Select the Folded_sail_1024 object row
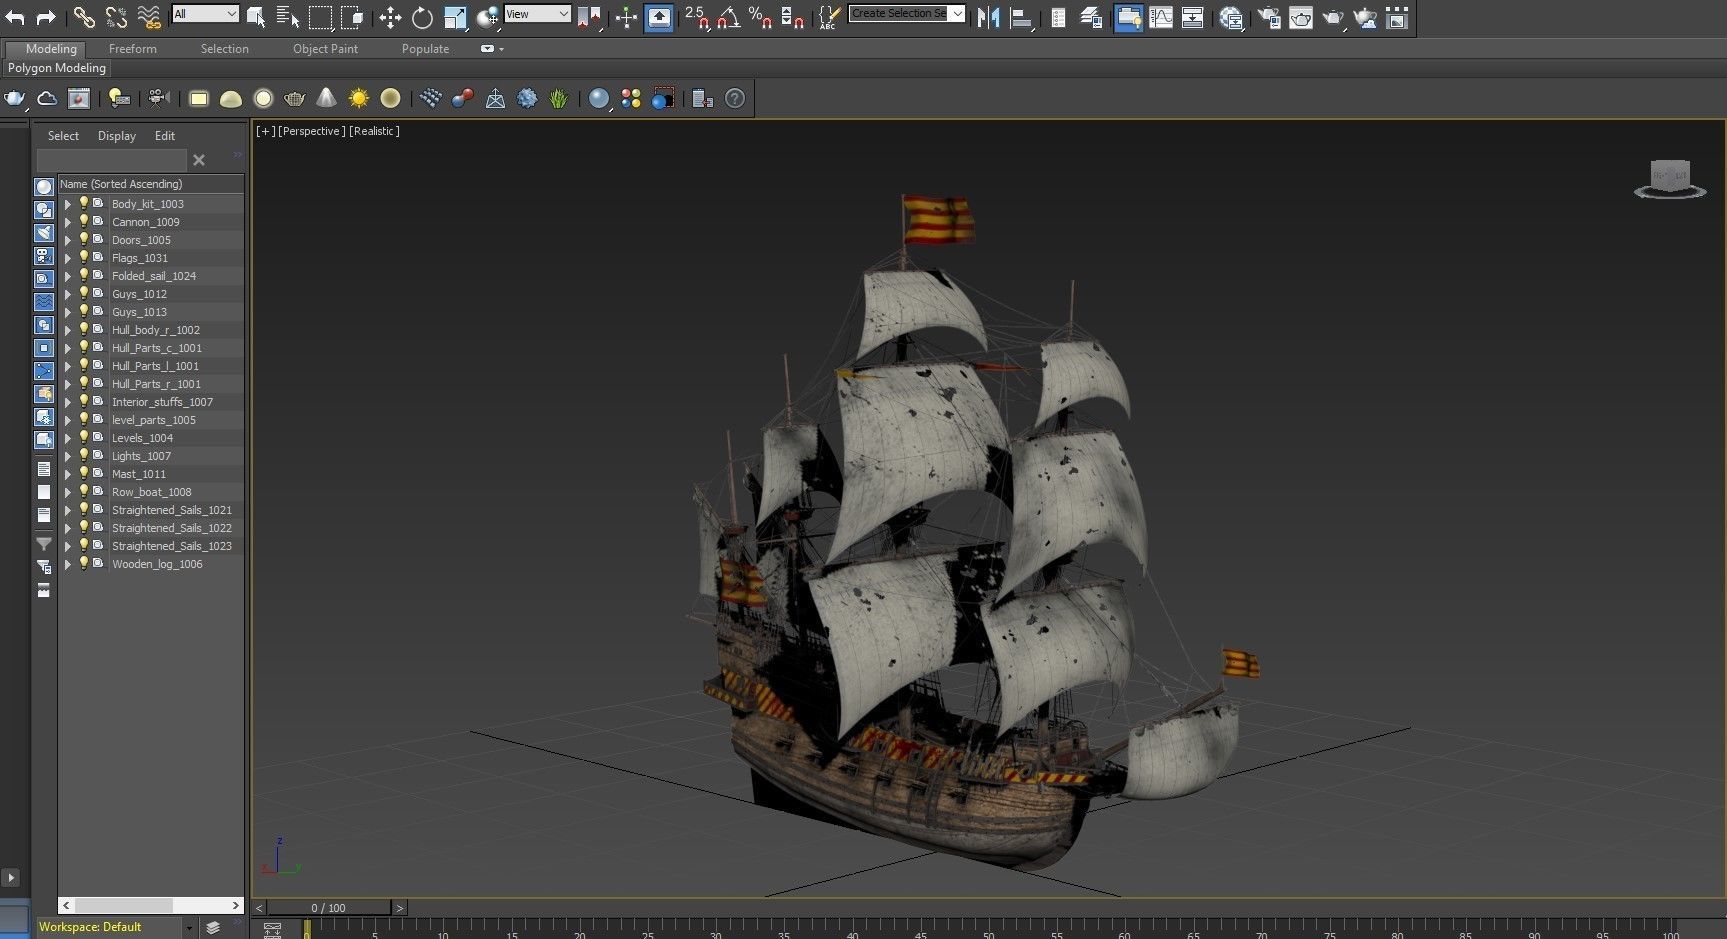Screen dimensions: 1727x939 (151, 276)
